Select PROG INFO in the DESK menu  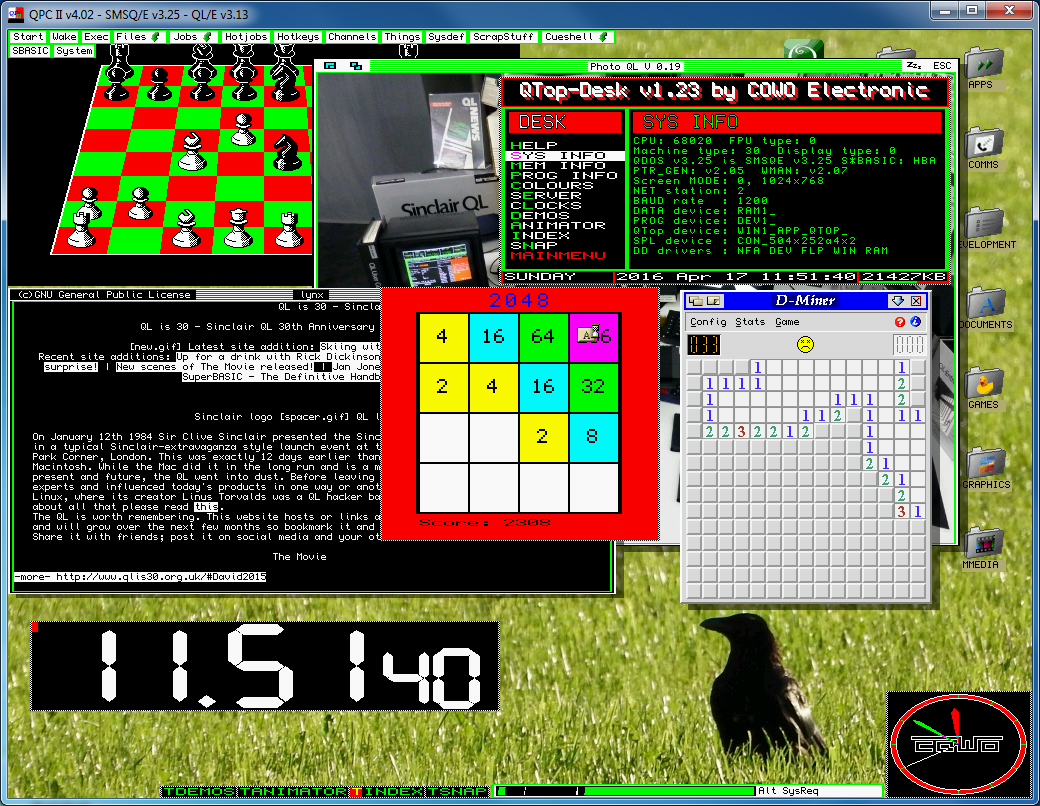tap(564, 175)
